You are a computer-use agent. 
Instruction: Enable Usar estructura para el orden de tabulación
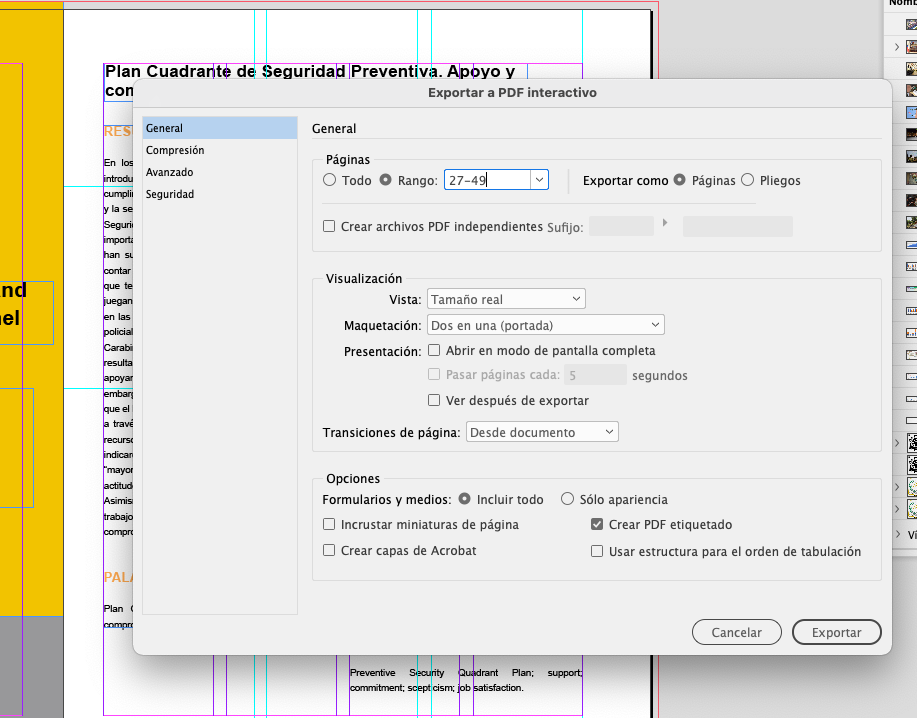(597, 551)
